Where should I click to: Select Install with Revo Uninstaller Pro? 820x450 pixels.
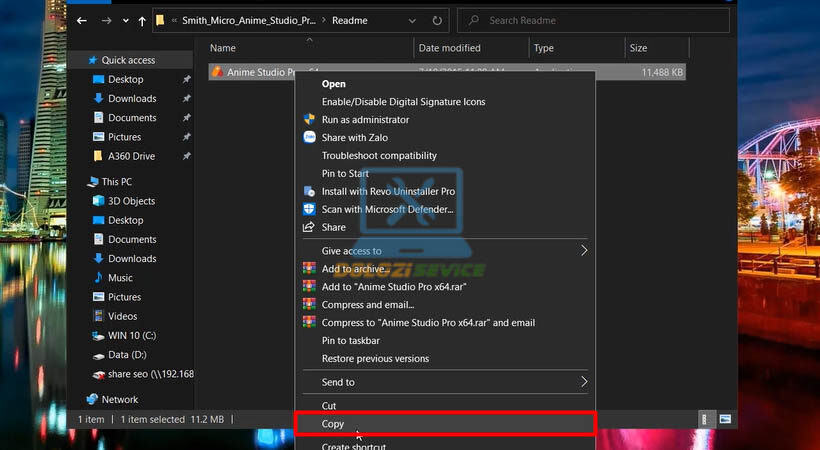[x=387, y=192]
